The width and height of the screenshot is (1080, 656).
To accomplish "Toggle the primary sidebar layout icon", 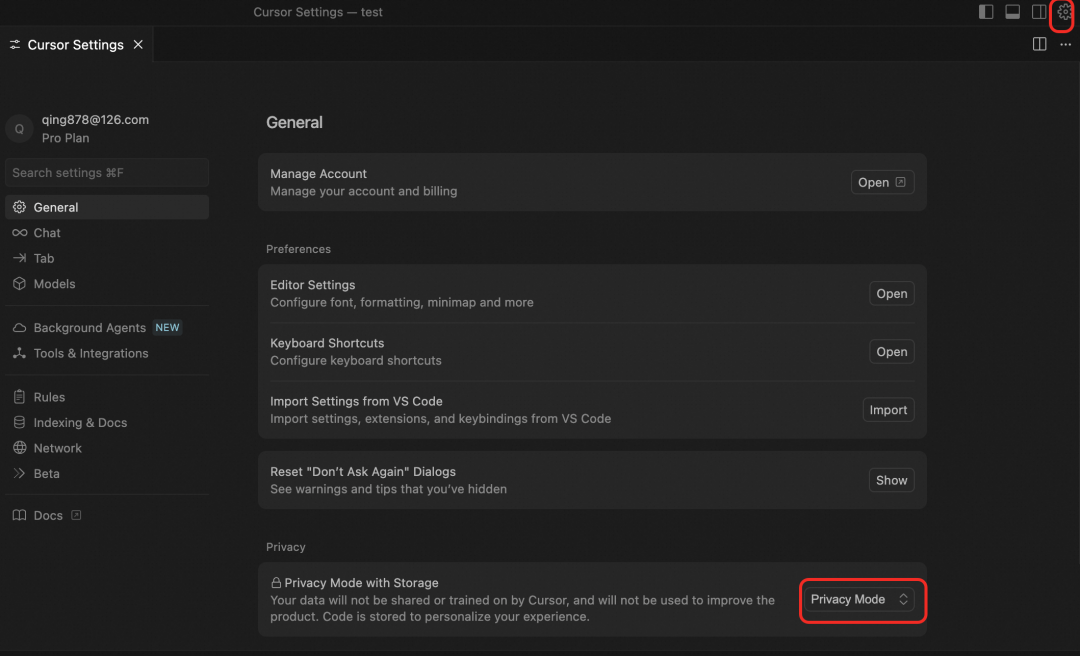I will coord(986,12).
